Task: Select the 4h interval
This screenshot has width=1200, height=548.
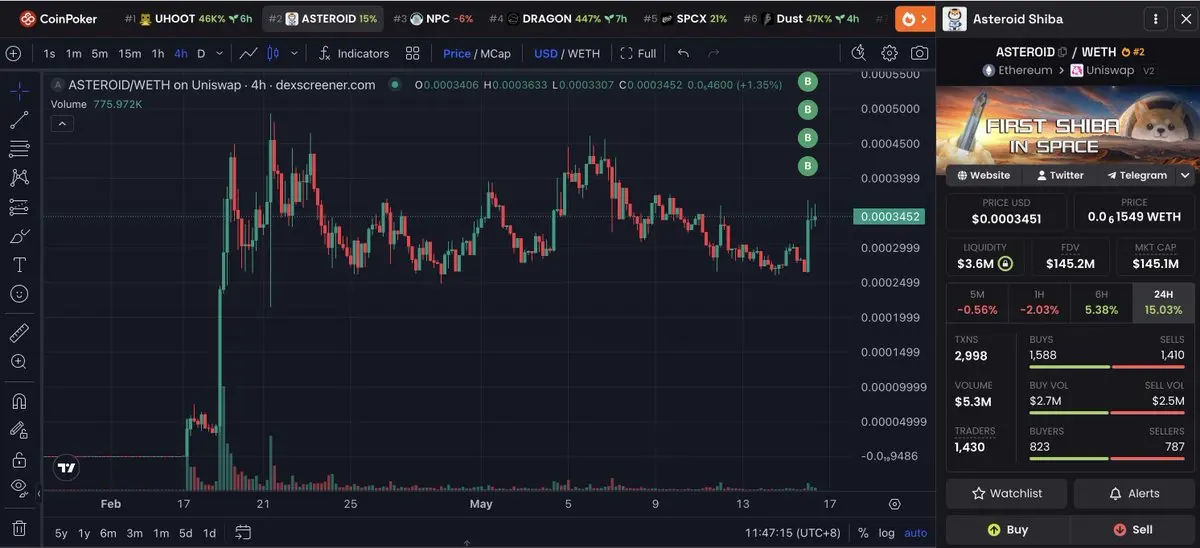Action: 181,53
